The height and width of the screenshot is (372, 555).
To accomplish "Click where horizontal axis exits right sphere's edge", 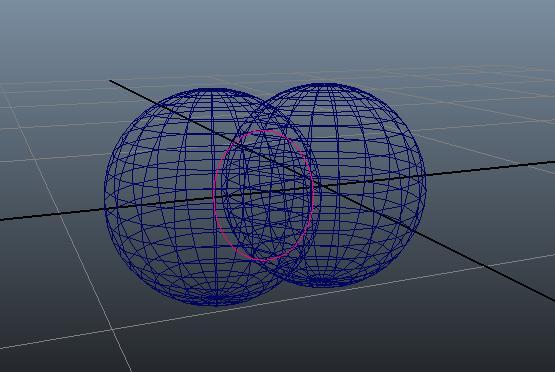I will tap(425, 175).
